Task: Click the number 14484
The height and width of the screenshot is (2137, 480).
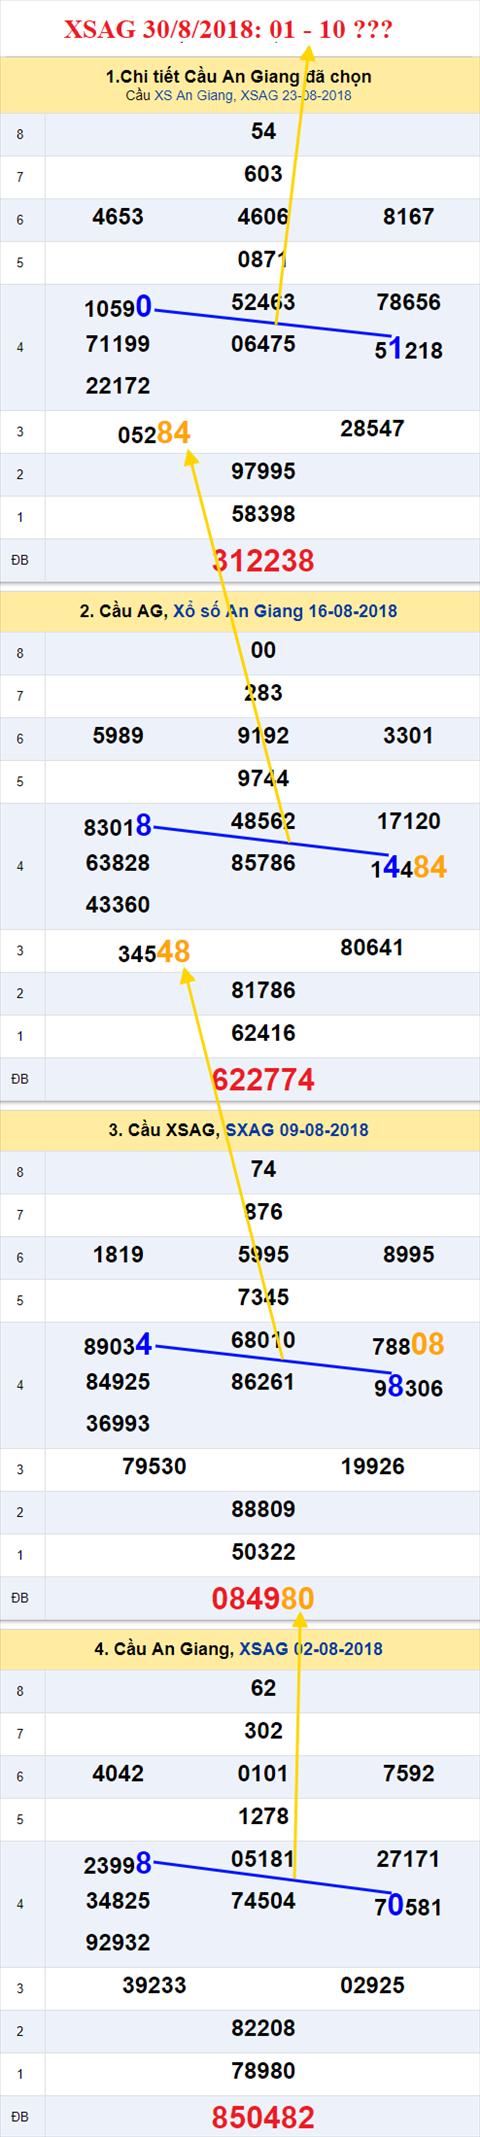Action: pyautogui.click(x=409, y=867)
